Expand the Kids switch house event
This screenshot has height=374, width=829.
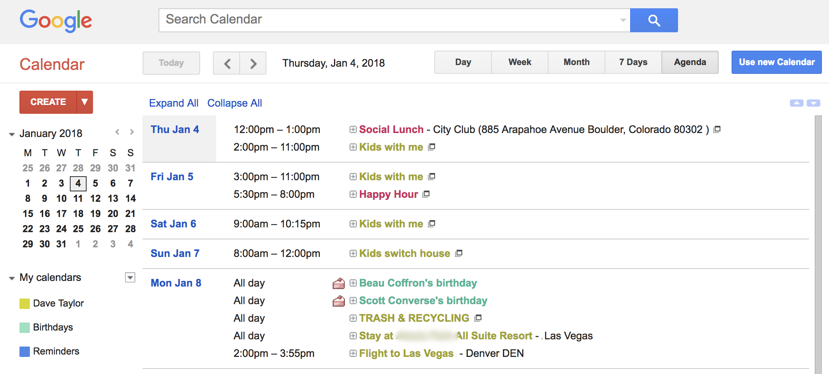click(353, 253)
